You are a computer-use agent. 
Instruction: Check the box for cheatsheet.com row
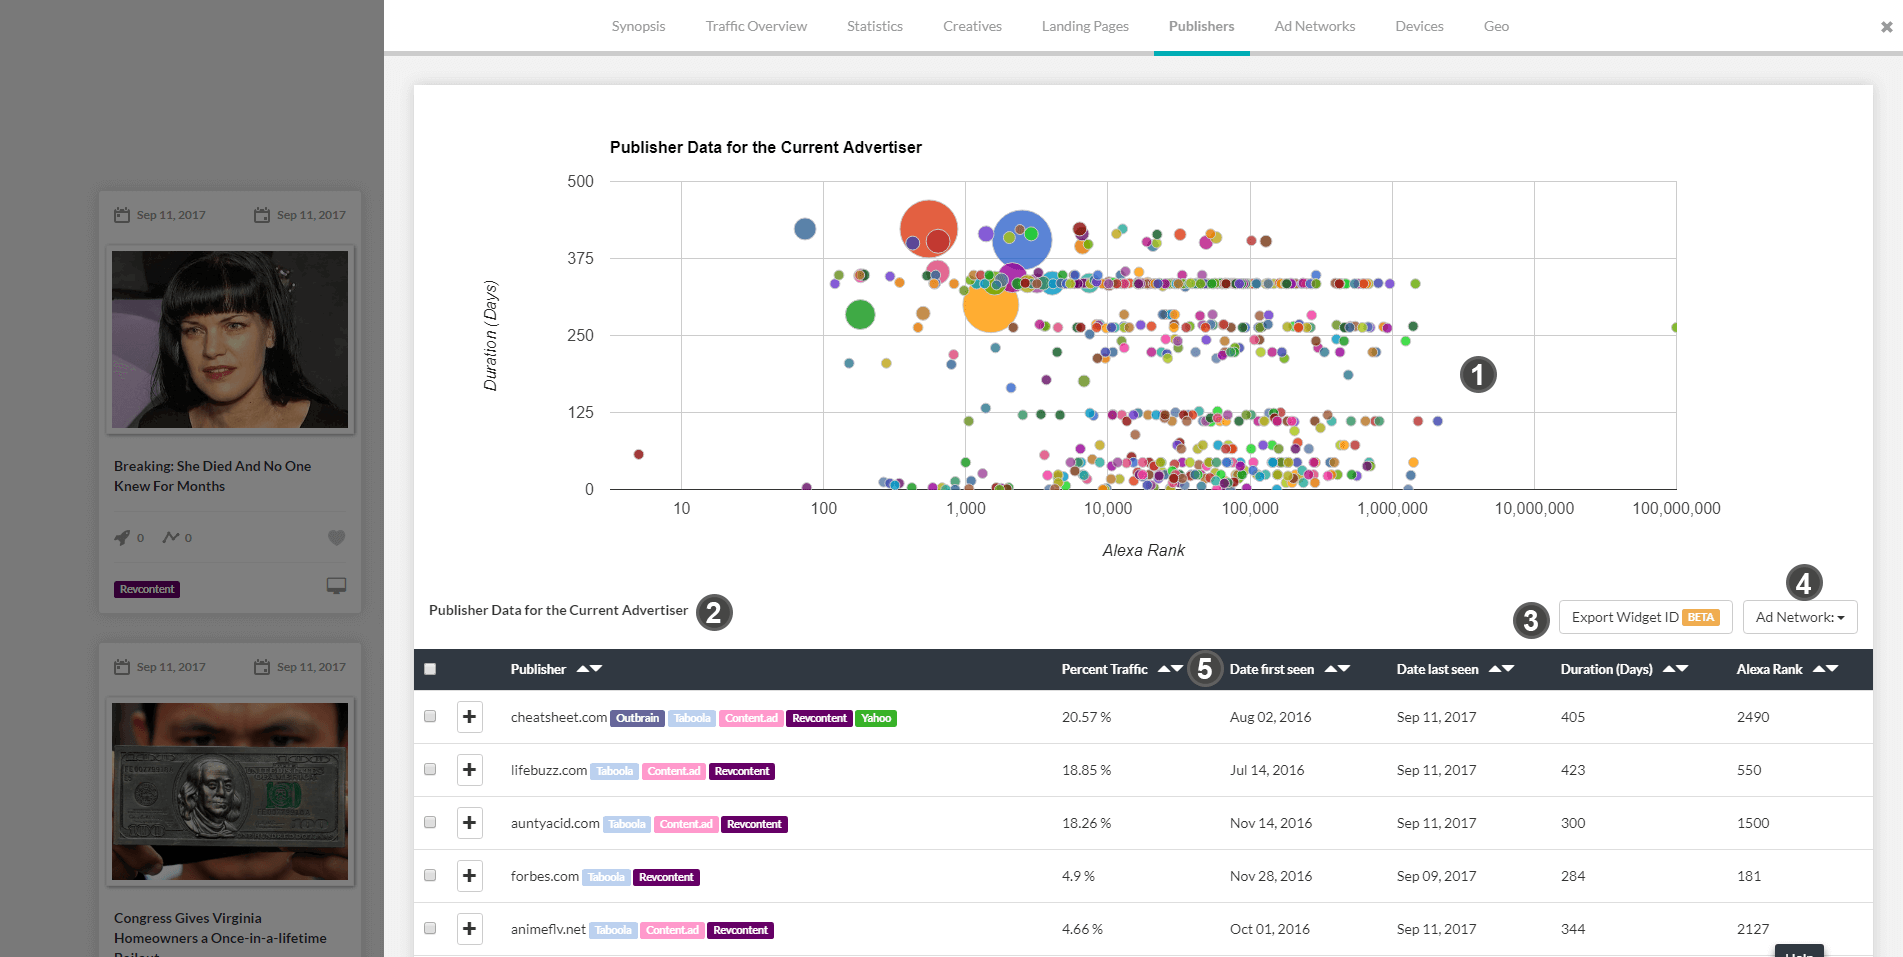[430, 717]
